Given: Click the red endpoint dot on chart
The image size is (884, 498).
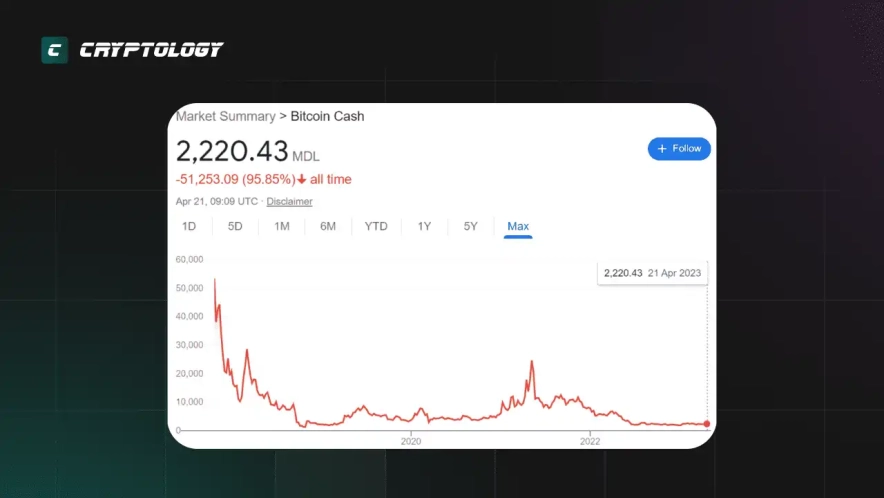Looking at the screenshot, I should (x=707, y=424).
